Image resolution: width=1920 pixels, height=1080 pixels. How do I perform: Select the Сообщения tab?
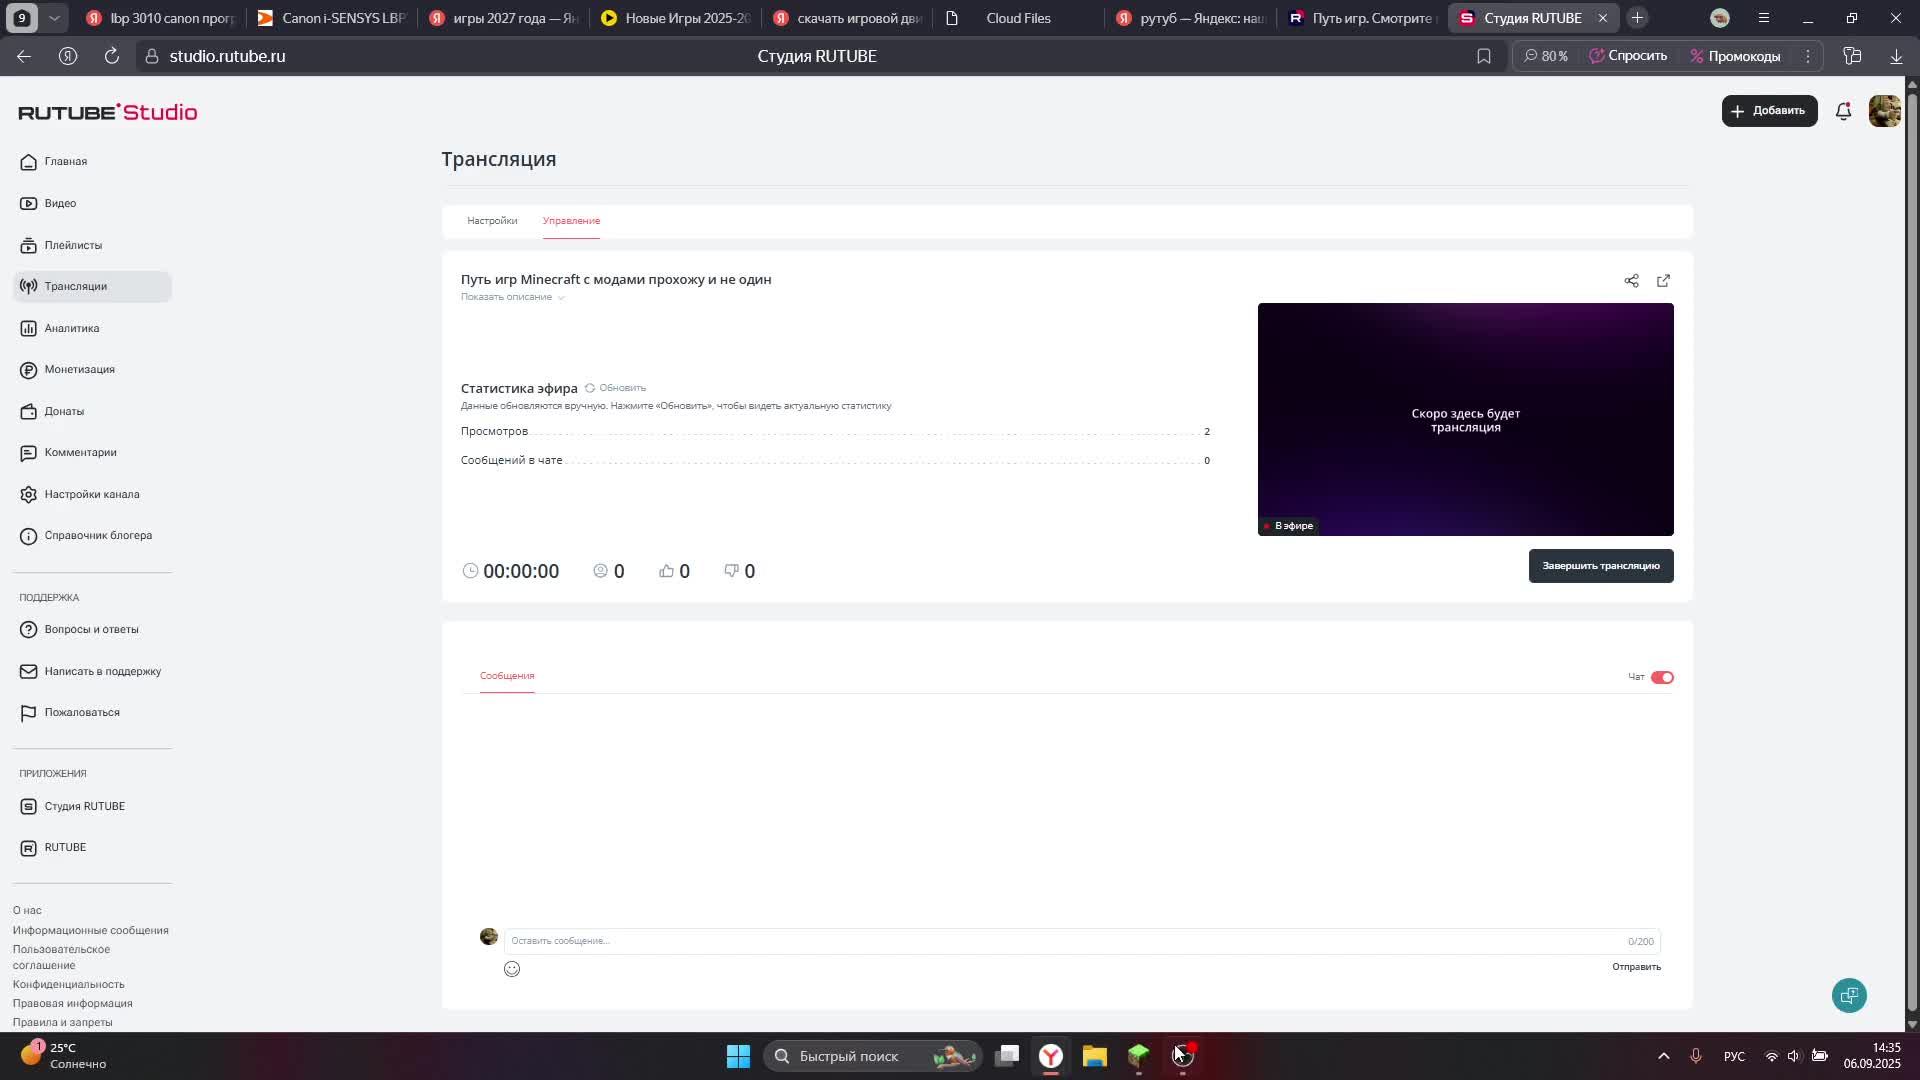[507, 676]
